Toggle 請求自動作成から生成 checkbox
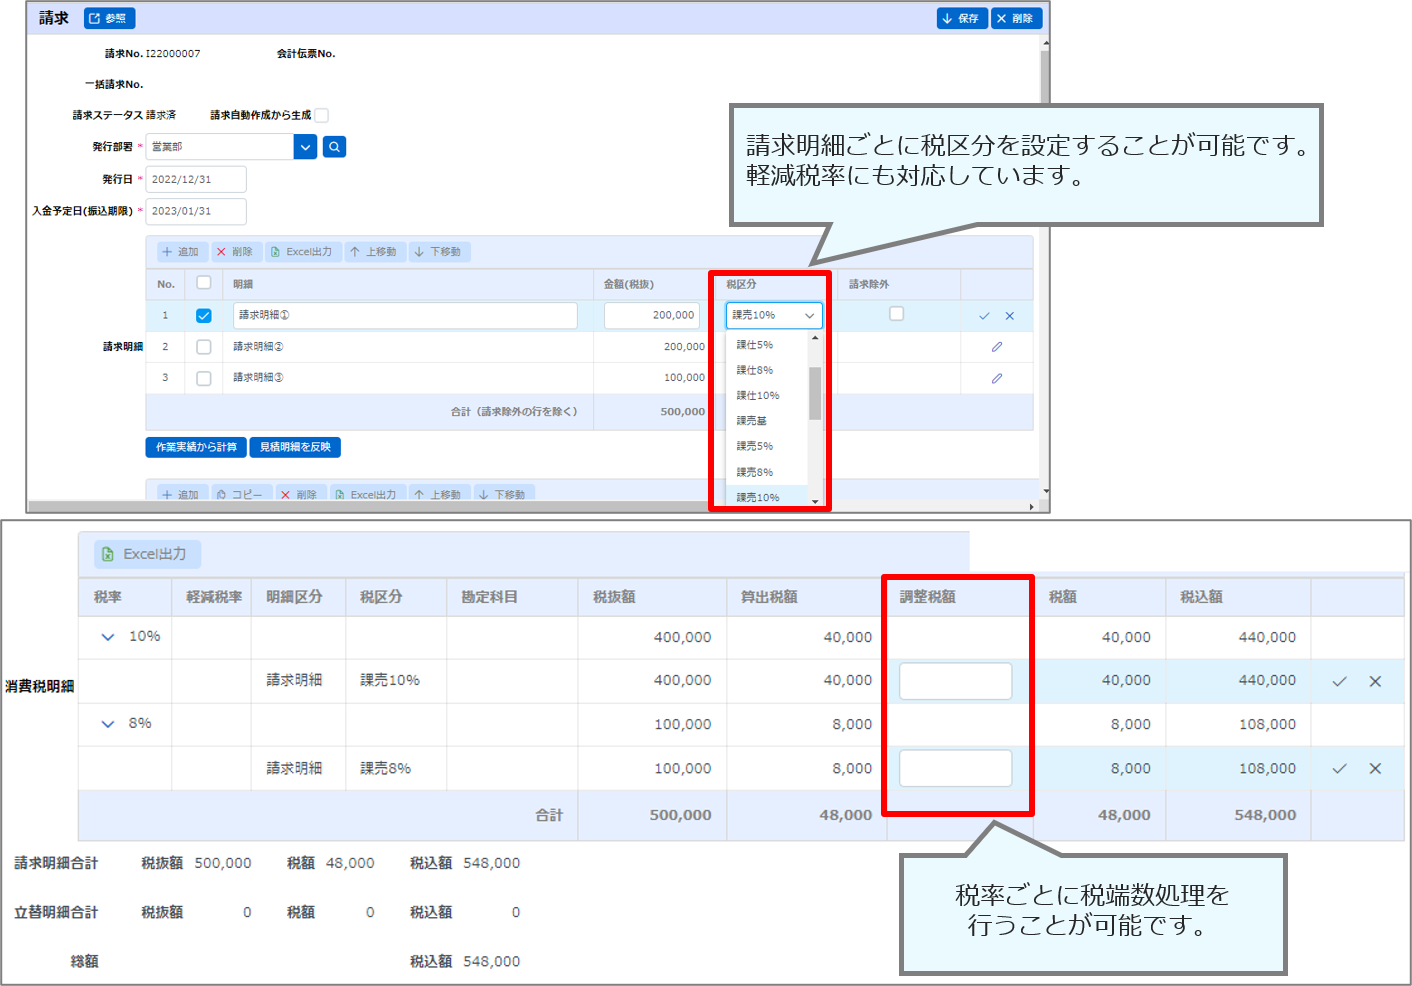This screenshot has height=986, width=1412. tap(322, 115)
